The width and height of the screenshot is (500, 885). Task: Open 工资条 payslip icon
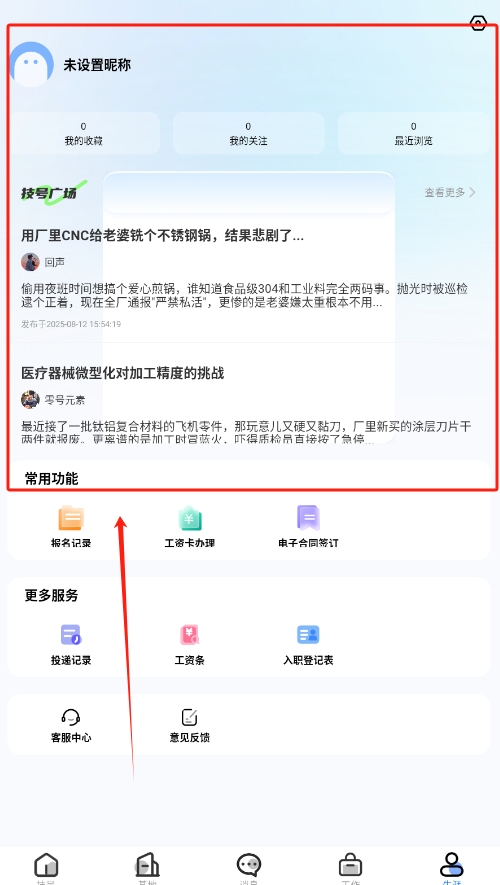pyautogui.click(x=190, y=635)
